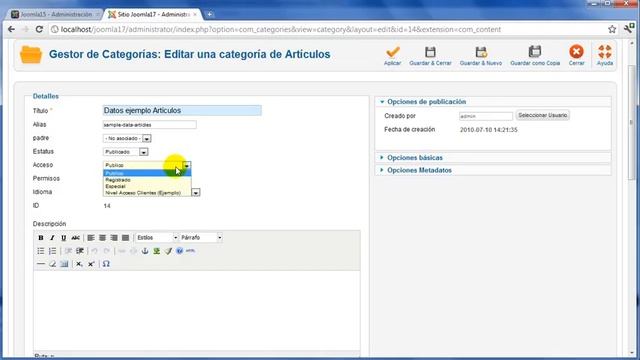640x360 pixels.
Task: Go back in browser history
Action: pos(11,29)
